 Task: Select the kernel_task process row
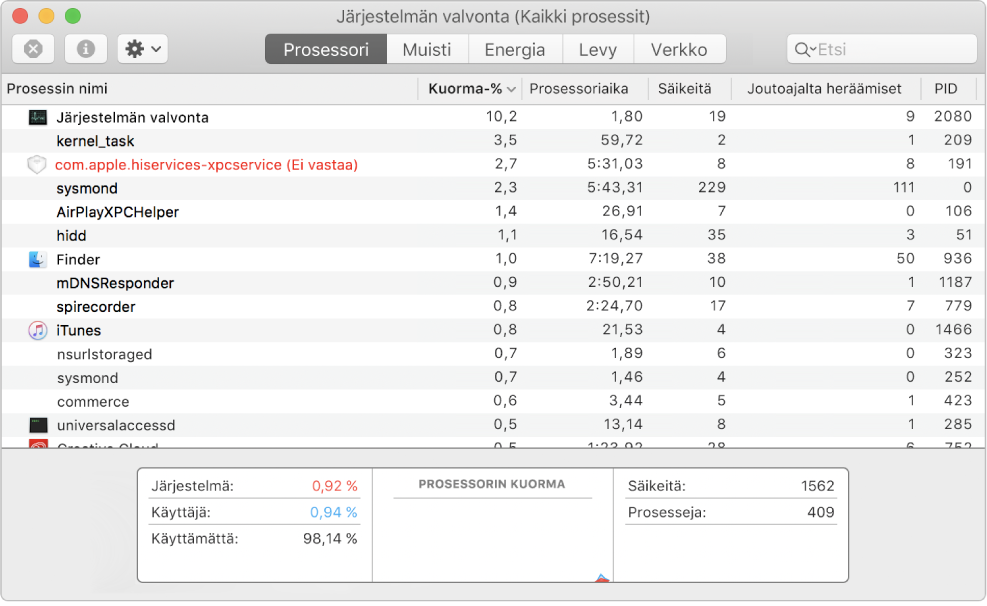coord(494,141)
